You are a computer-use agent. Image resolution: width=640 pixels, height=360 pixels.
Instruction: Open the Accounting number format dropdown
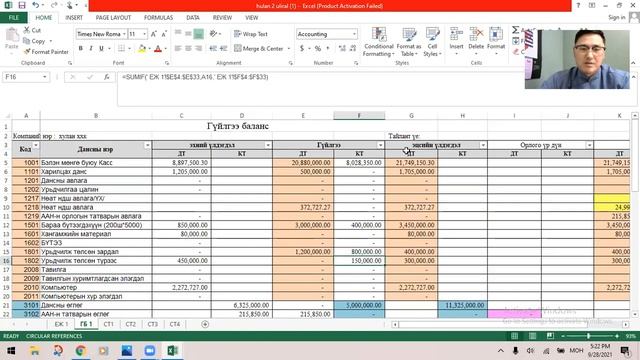(x=354, y=34)
